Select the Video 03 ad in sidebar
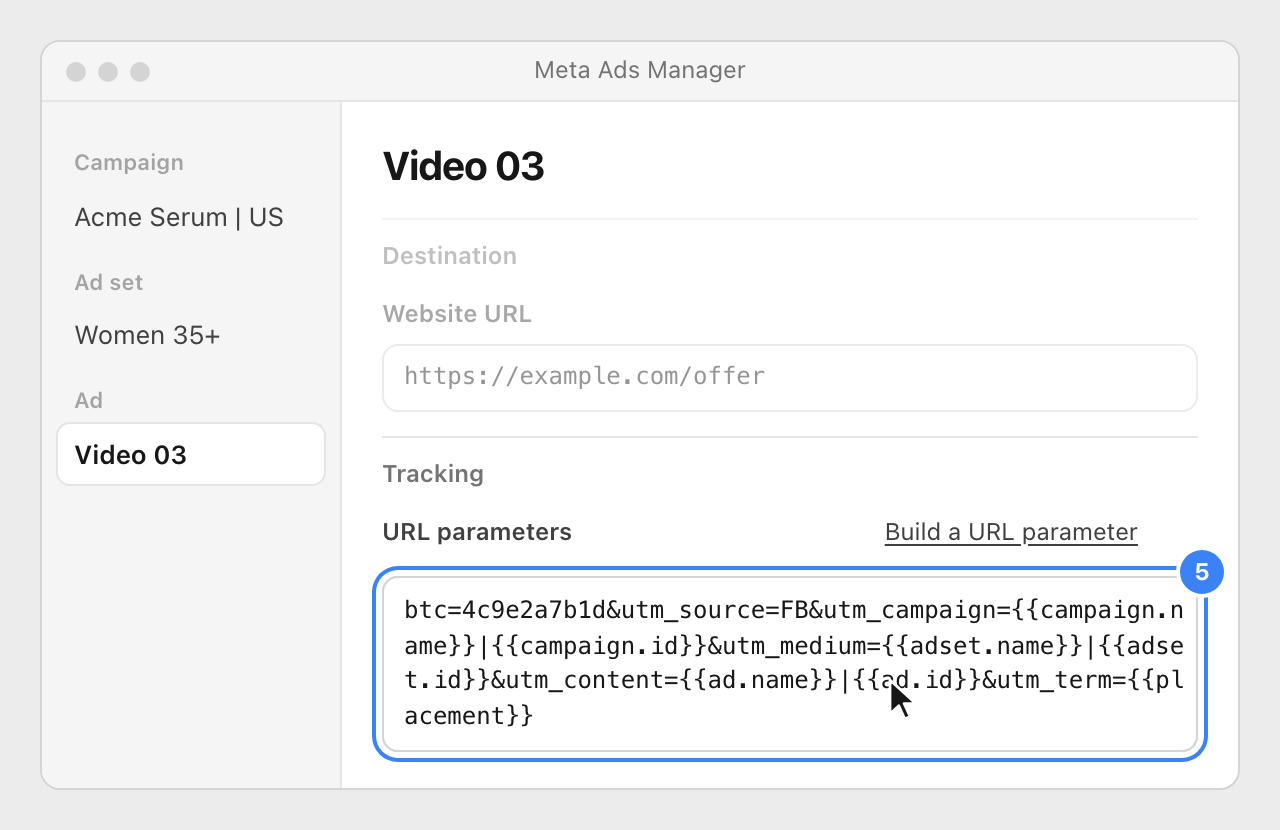The width and height of the screenshot is (1280, 830). point(191,455)
